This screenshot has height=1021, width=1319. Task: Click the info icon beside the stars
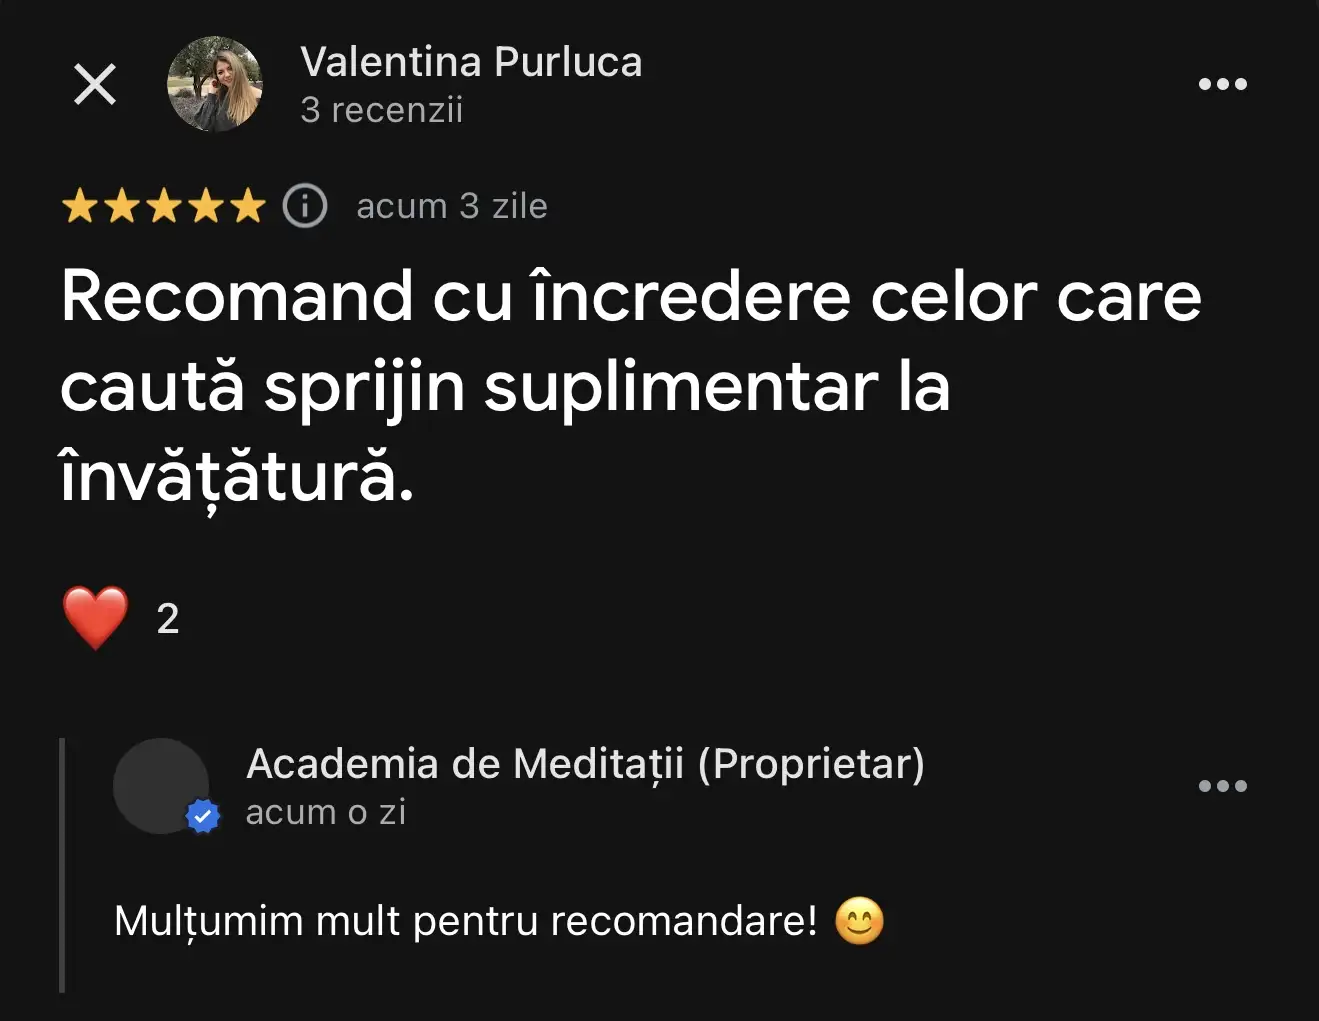305,206
